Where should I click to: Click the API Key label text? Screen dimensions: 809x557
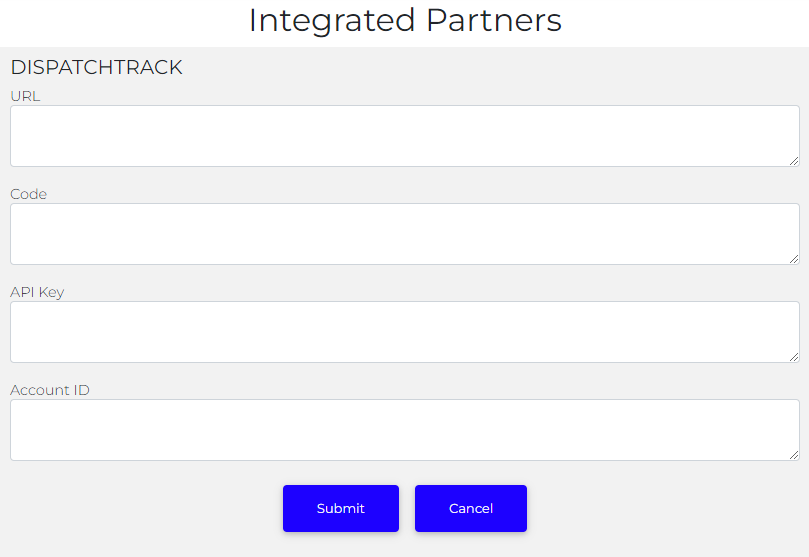pos(37,292)
